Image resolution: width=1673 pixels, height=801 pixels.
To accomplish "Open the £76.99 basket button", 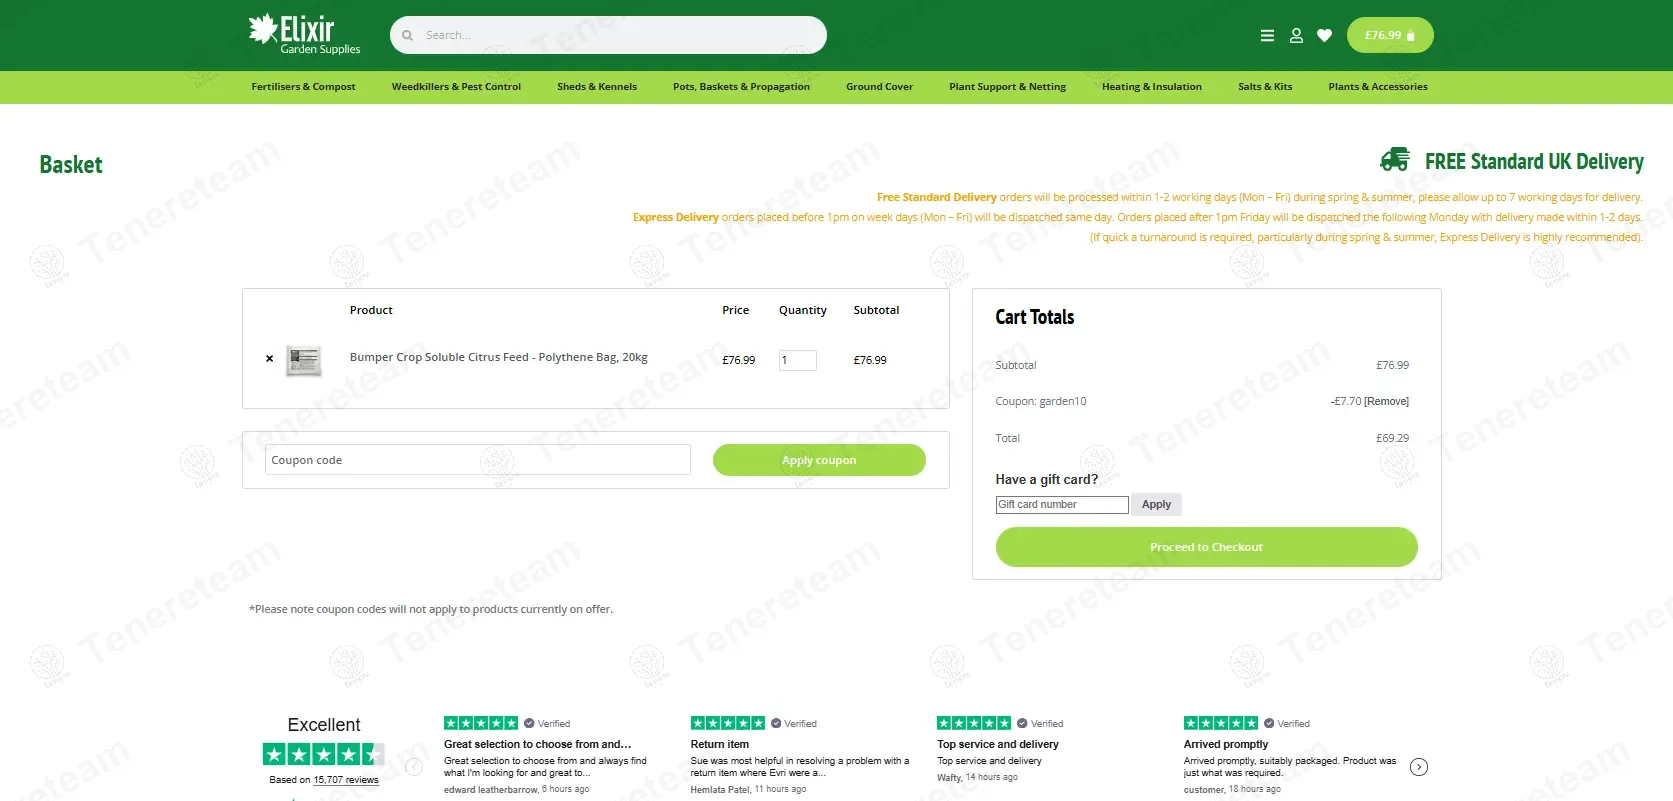I will point(1390,35).
